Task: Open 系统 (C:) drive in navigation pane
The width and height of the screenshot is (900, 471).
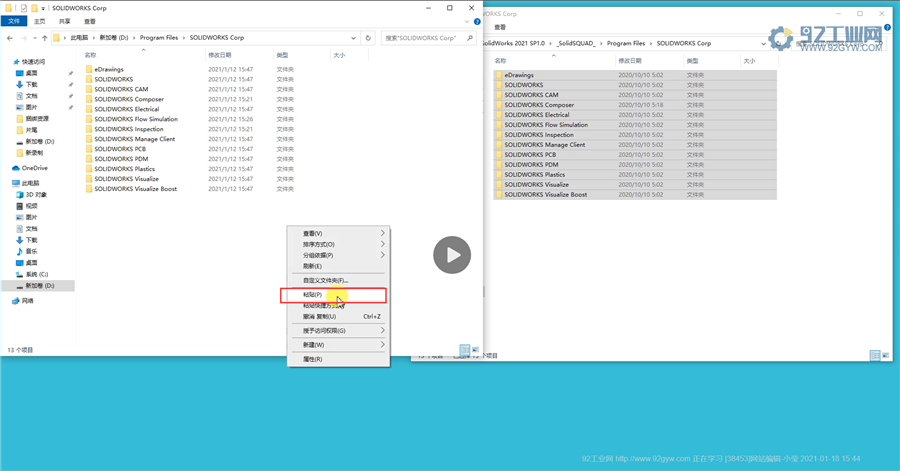Action: [x=36, y=274]
